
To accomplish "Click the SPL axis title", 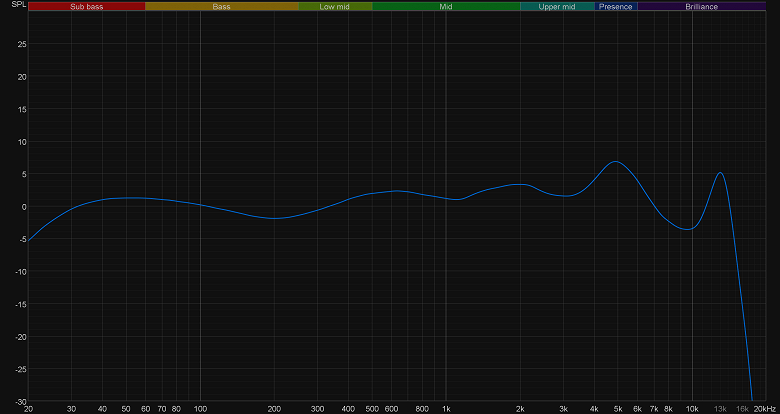I will [x=17, y=4].
